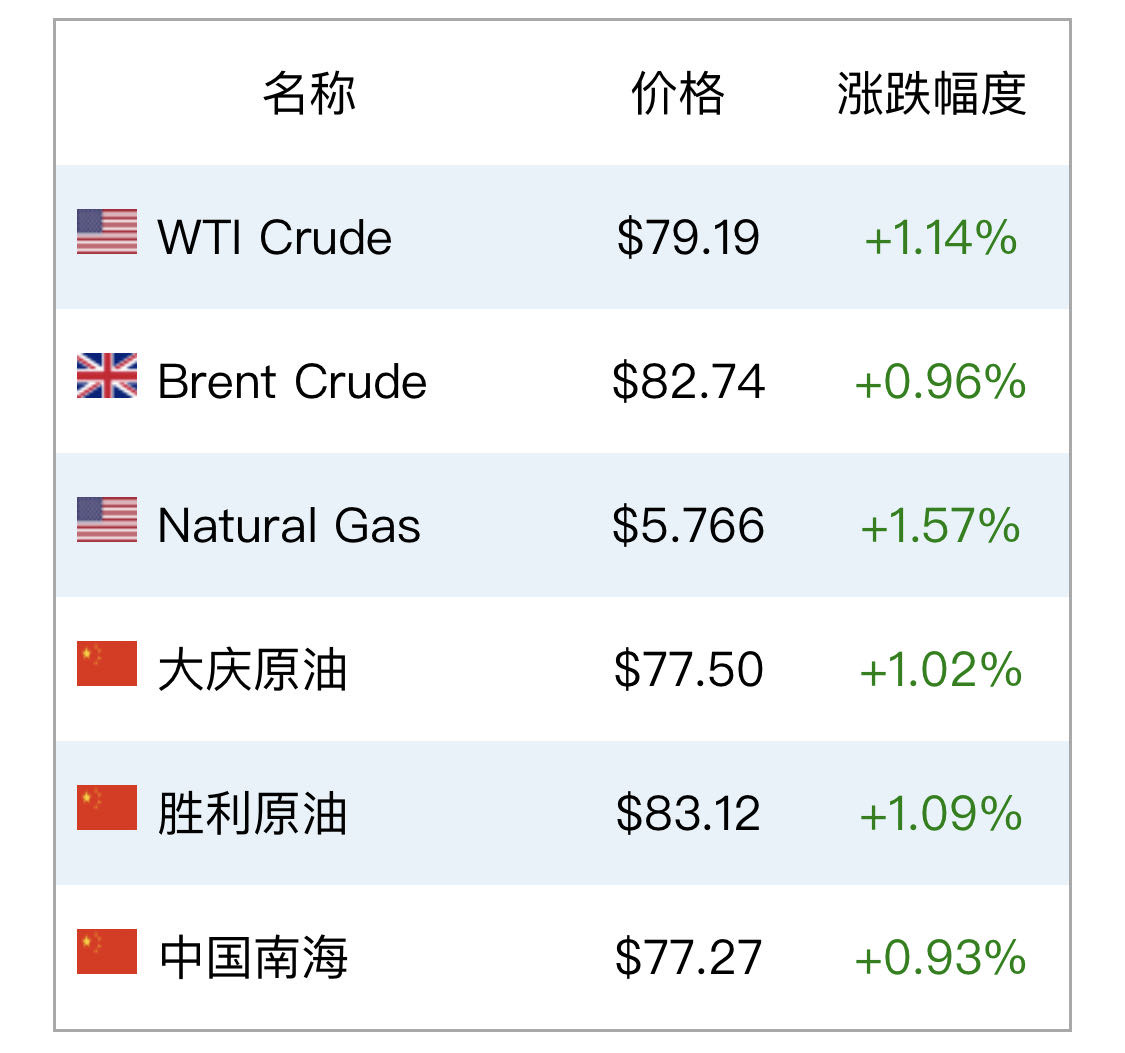The height and width of the screenshot is (1053, 1125).
Task: Click the China flag beside 胜利原油
Action: point(107,808)
